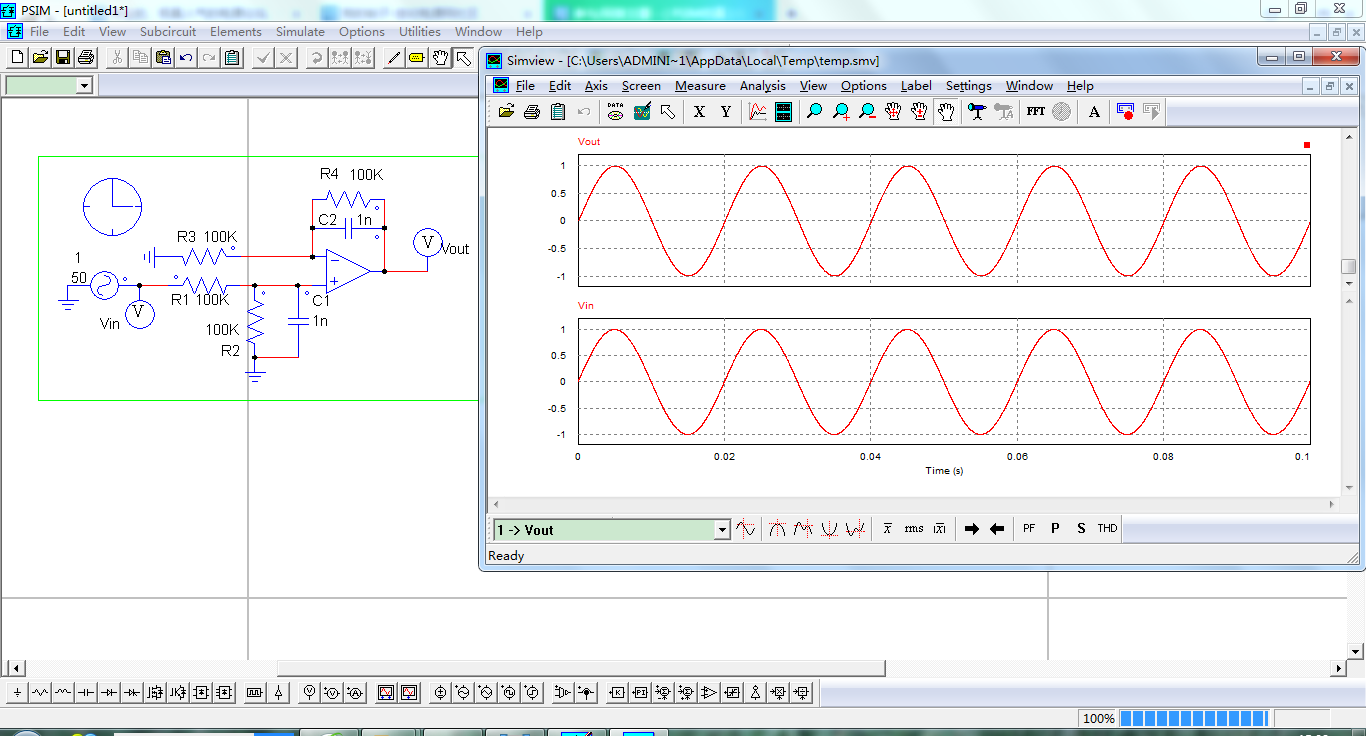Open a schematic file in PSIM toolbar
Screen dimensions: 1366x736
pyautogui.click(x=40, y=58)
